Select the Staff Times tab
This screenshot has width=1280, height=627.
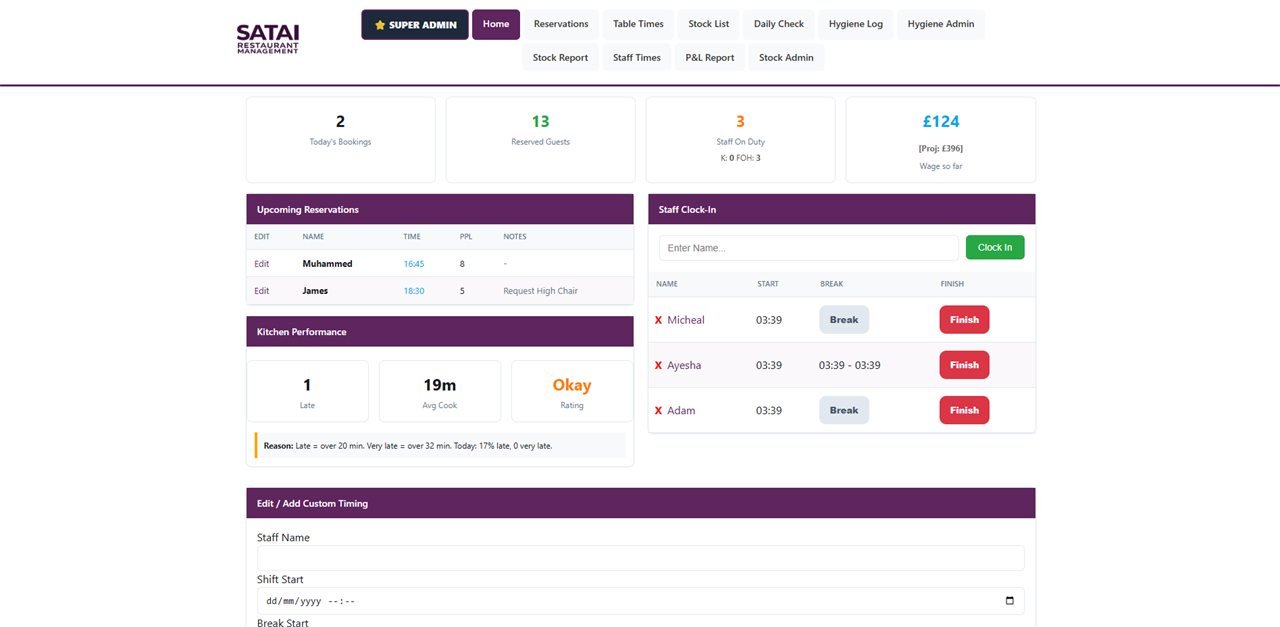click(637, 57)
